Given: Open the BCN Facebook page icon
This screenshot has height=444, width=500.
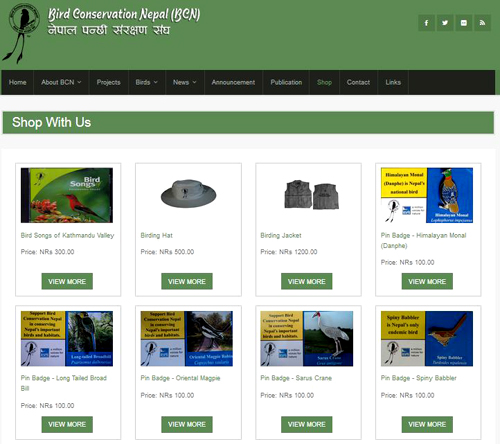Looking at the screenshot, I should pyautogui.click(x=426, y=23).
